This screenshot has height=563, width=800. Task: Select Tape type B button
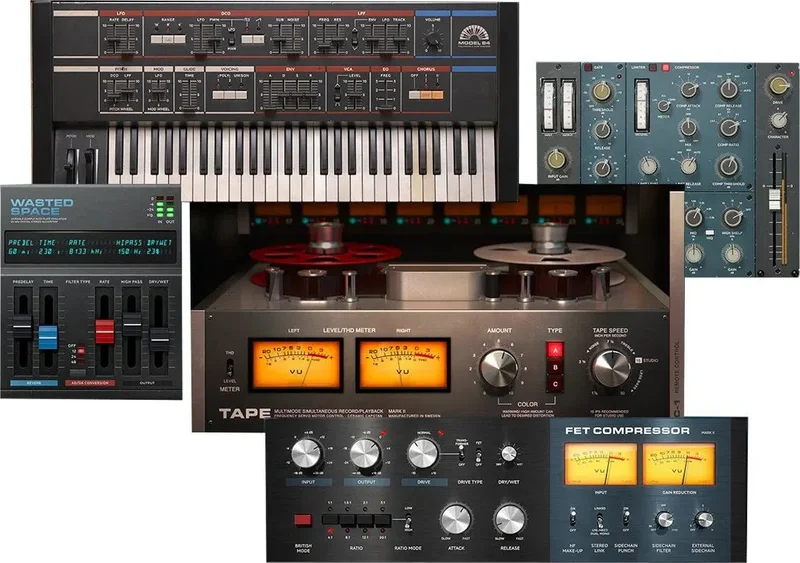(x=555, y=367)
